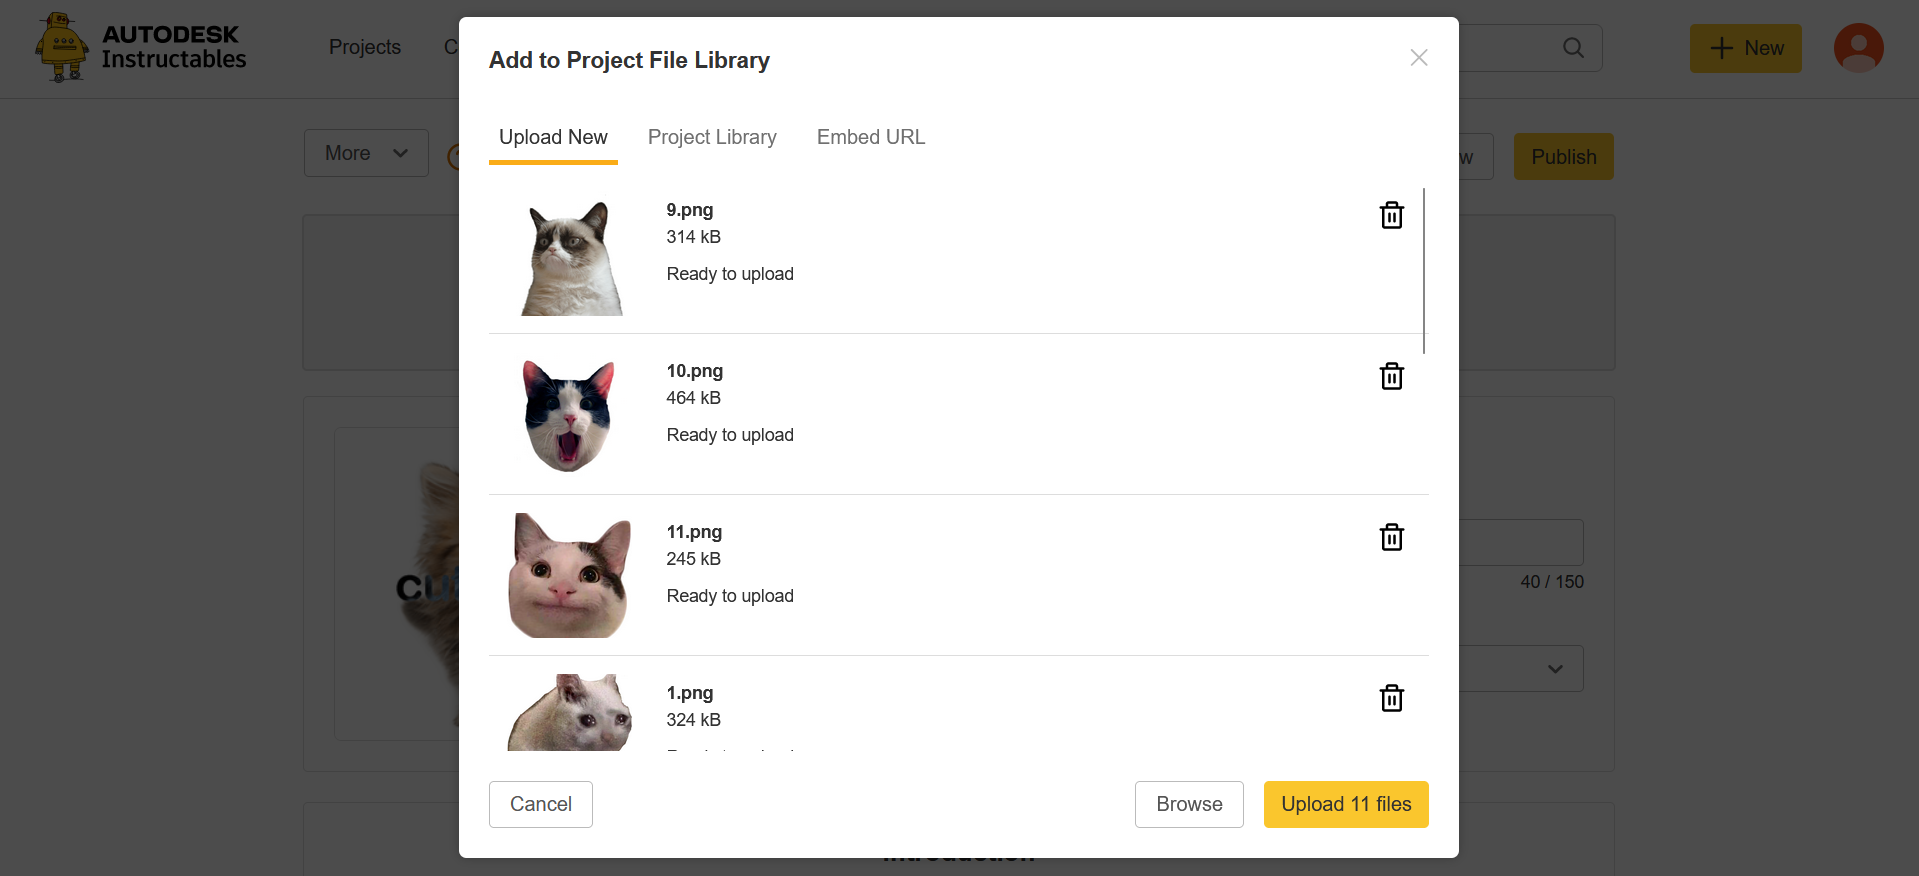Click the New project button
The width and height of the screenshot is (1919, 876).
pos(1745,48)
